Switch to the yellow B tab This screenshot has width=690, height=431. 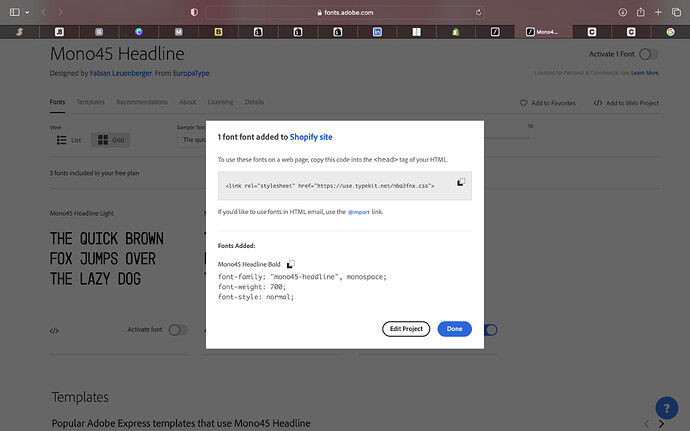pyautogui.click(x=218, y=32)
